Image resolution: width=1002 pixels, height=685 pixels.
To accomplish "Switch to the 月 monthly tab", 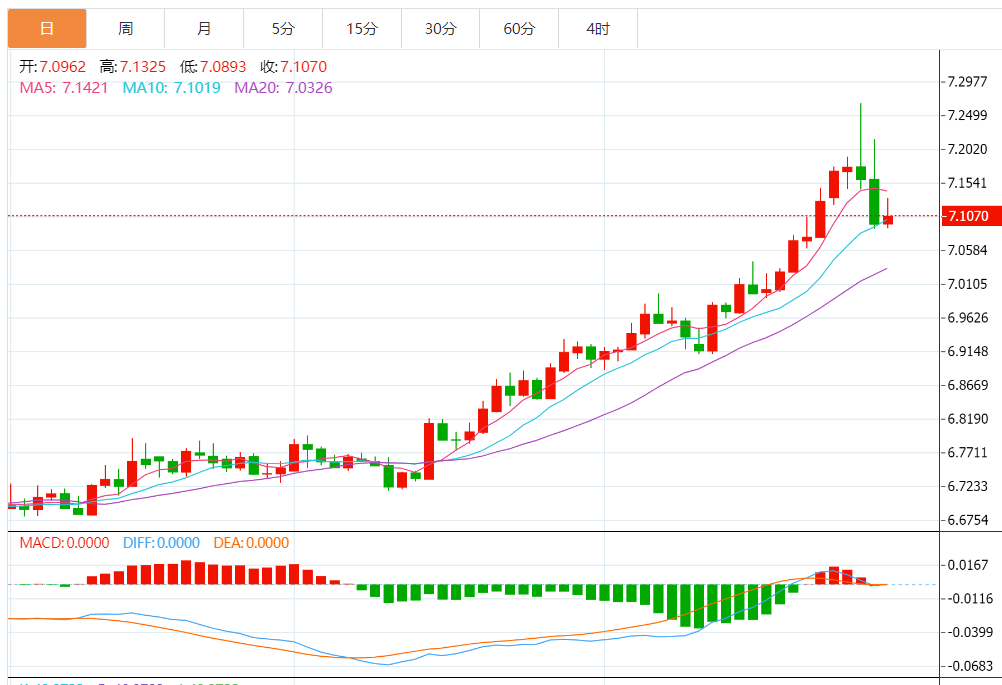I will [204, 29].
